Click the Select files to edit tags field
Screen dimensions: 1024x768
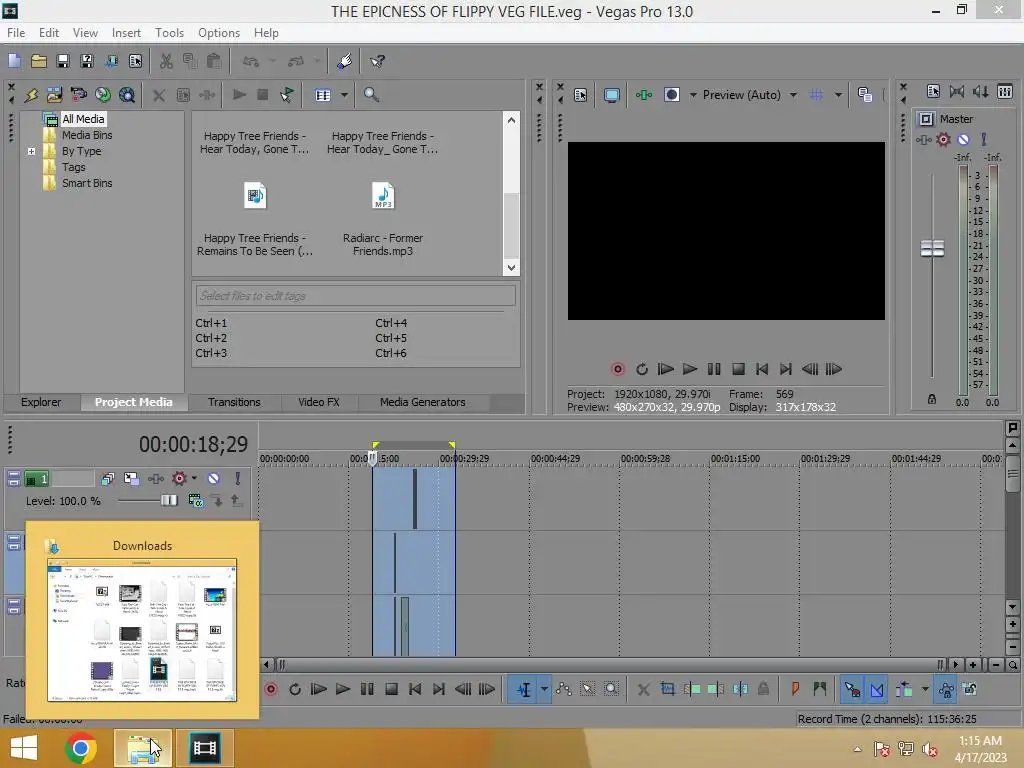tap(355, 296)
